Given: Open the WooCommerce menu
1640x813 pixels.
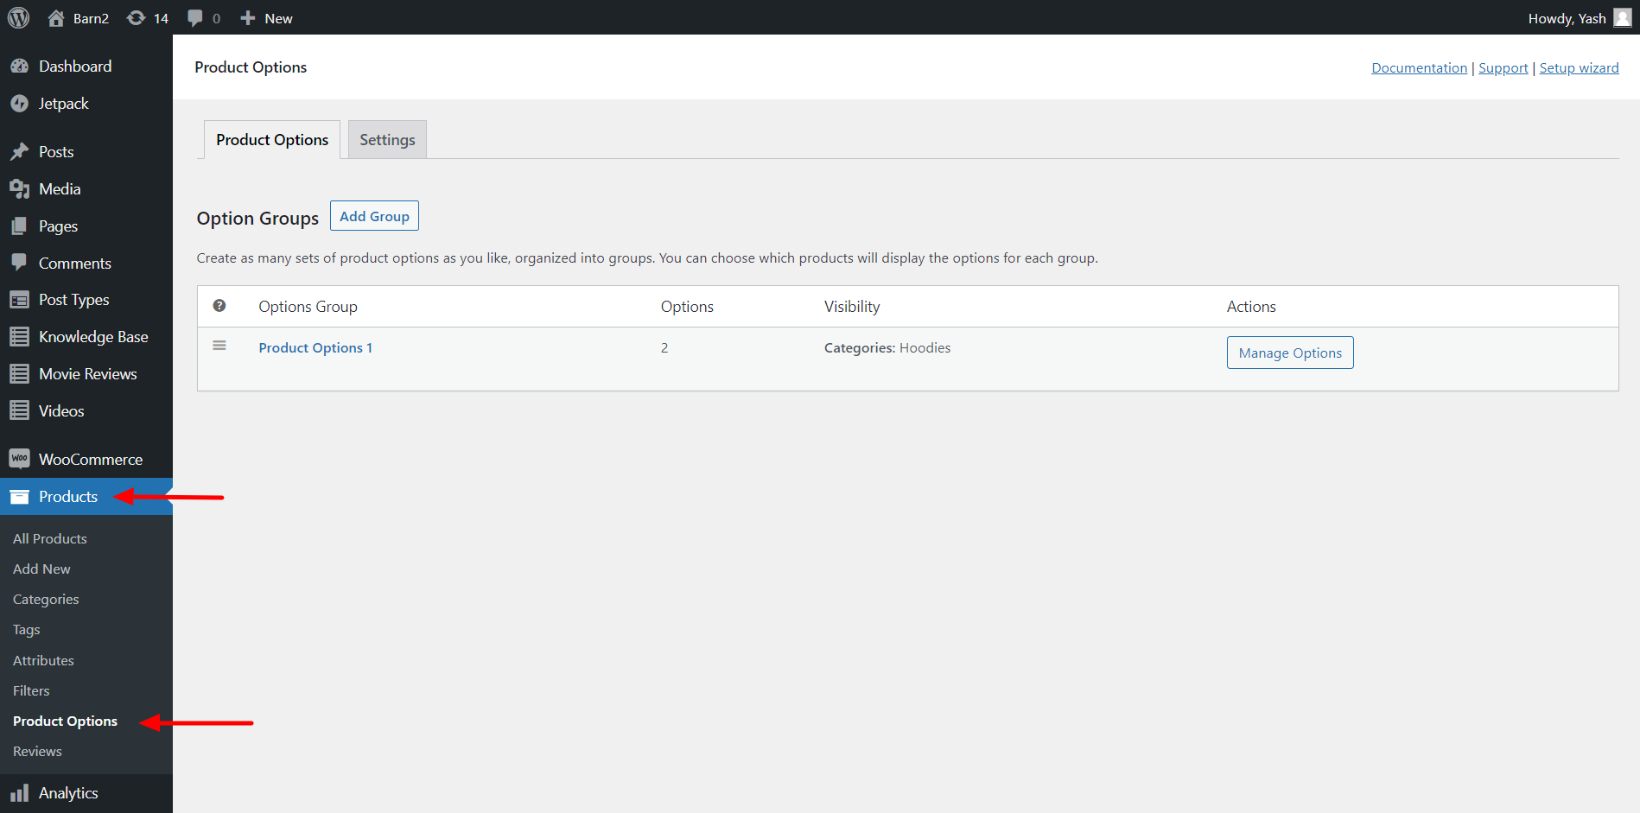Looking at the screenshot, I should pos(90,459).
